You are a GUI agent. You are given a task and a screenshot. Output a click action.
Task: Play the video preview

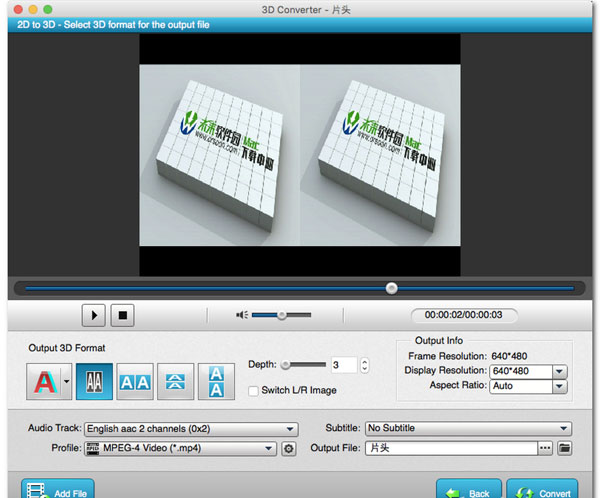(94, 315)
